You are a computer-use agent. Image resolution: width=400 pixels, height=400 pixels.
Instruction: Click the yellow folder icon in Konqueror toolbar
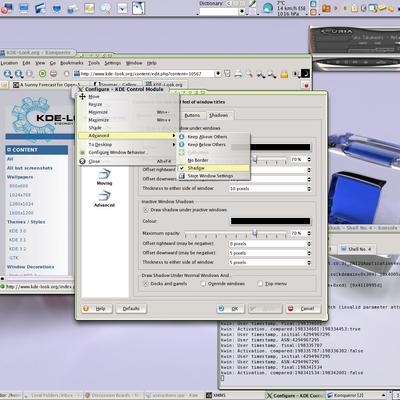point(284,74)
